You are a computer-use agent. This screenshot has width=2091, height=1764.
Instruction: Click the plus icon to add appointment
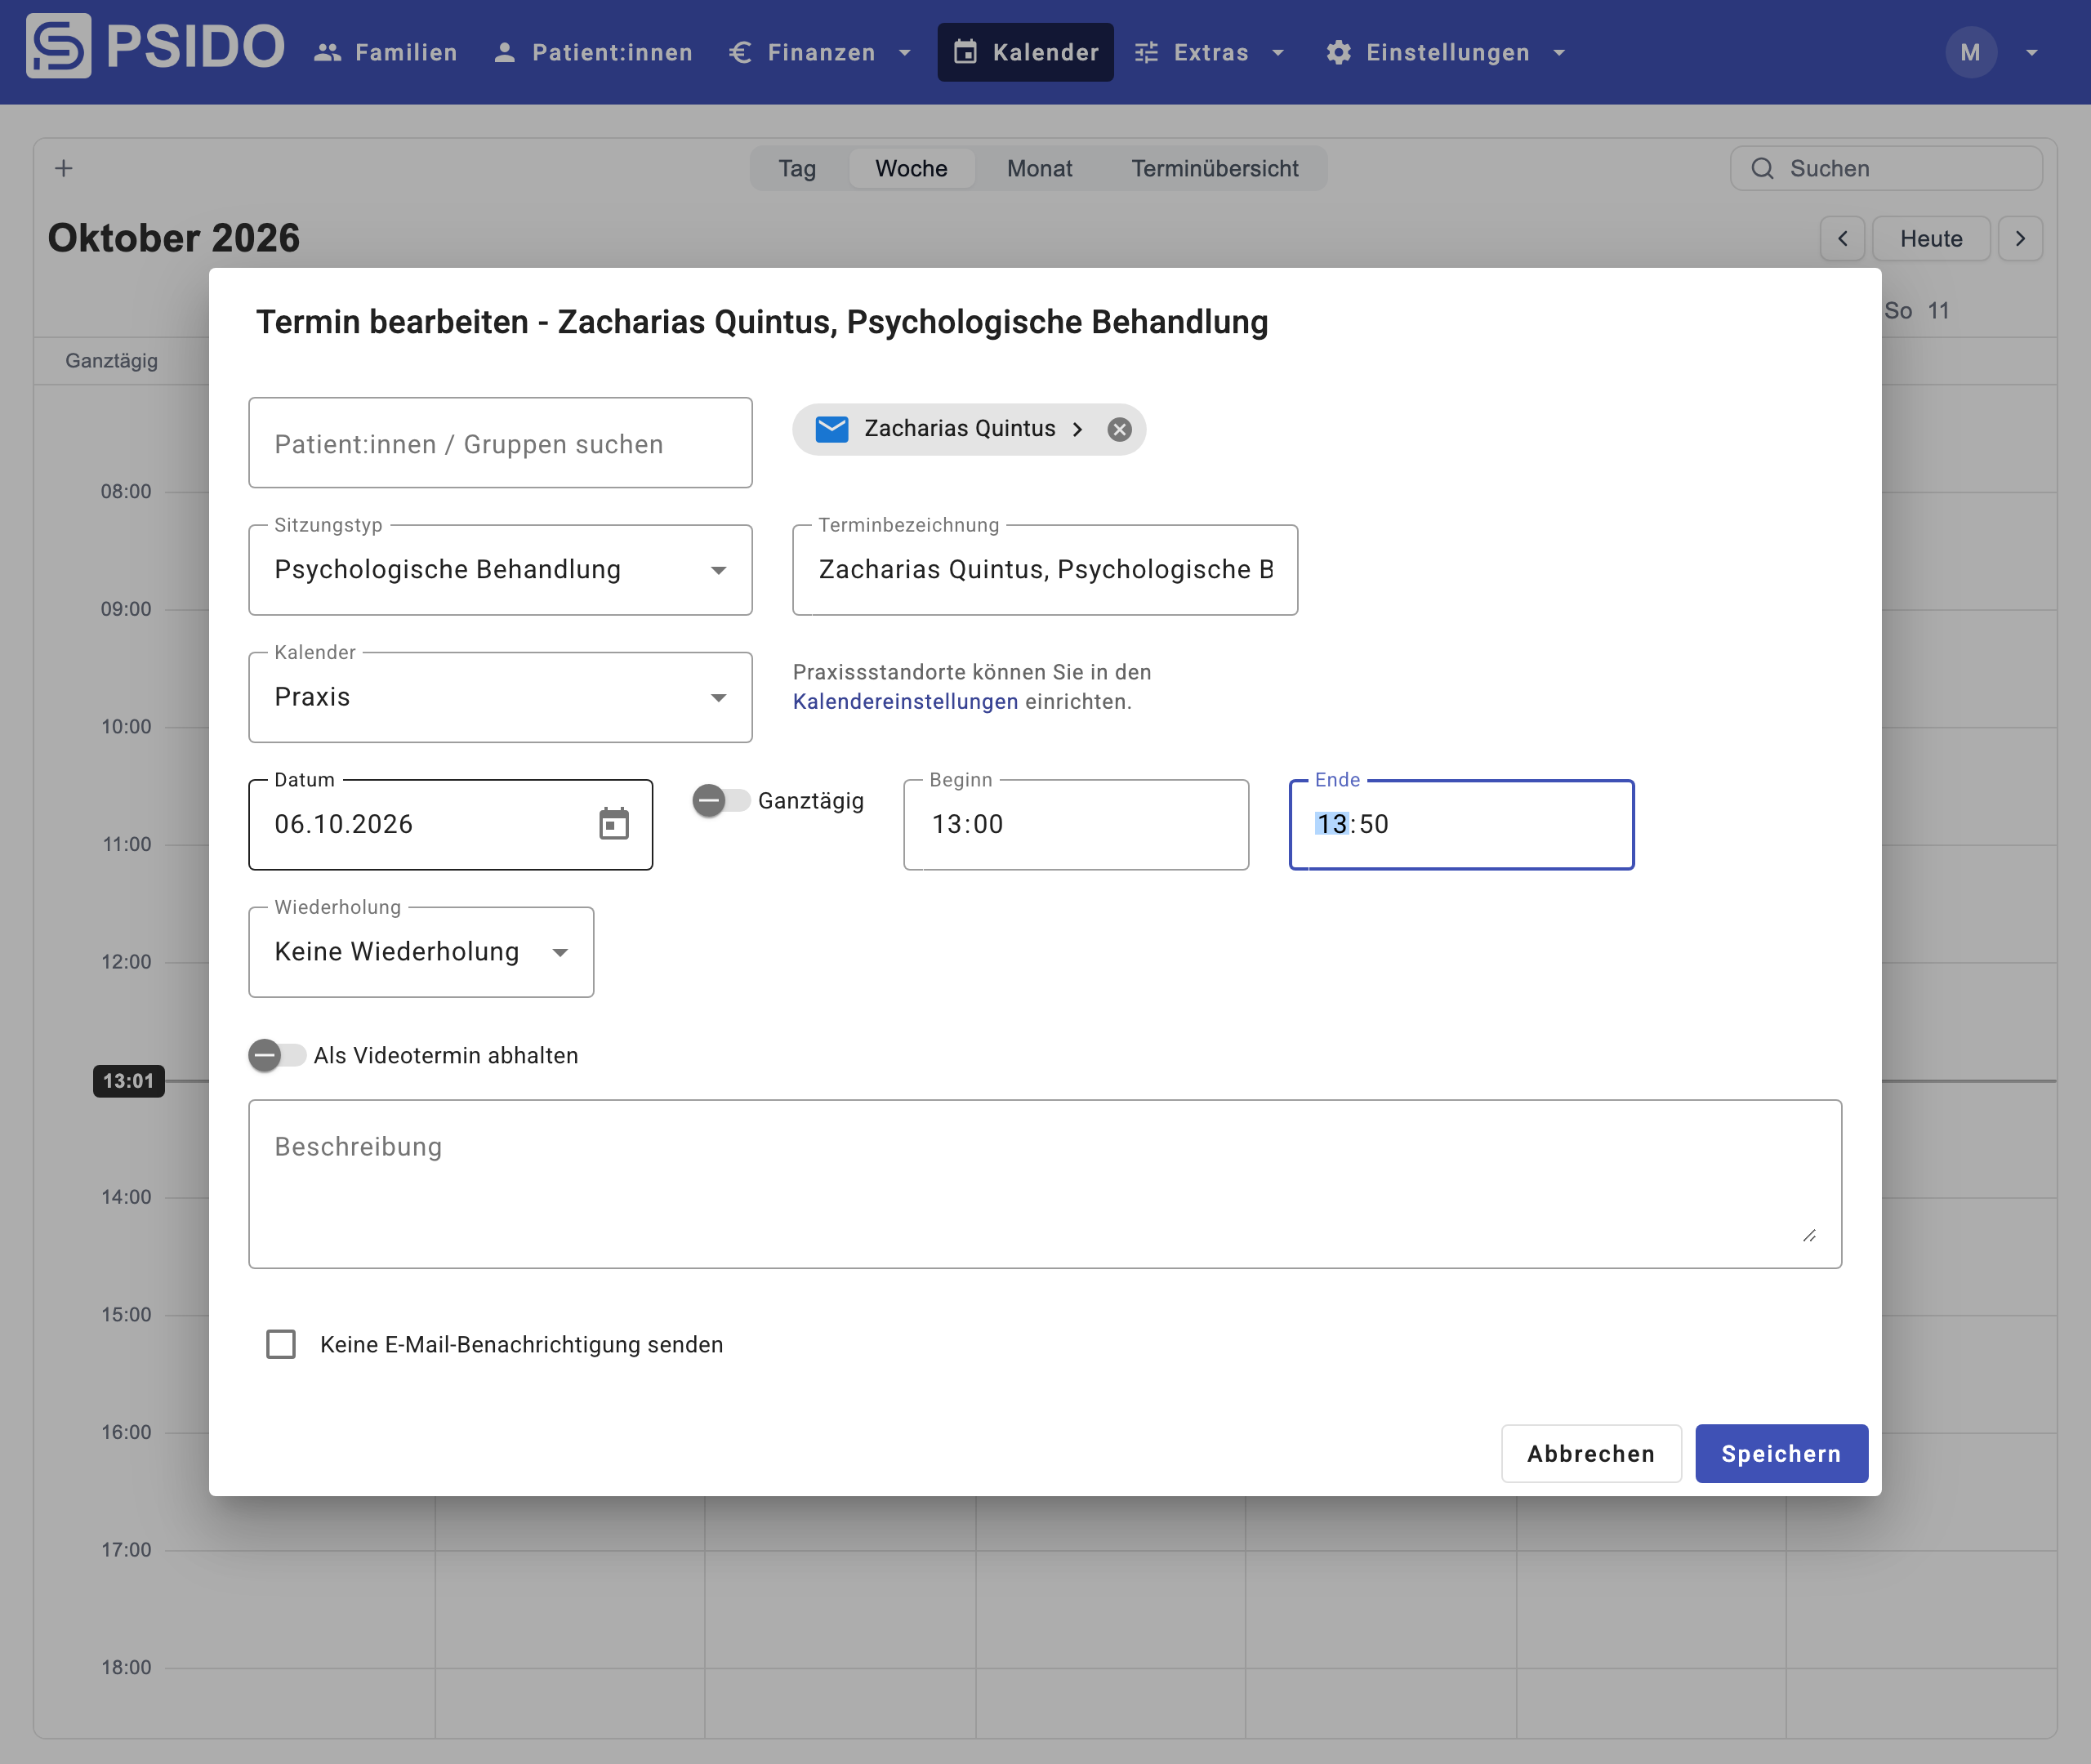[x=64, y=168]
